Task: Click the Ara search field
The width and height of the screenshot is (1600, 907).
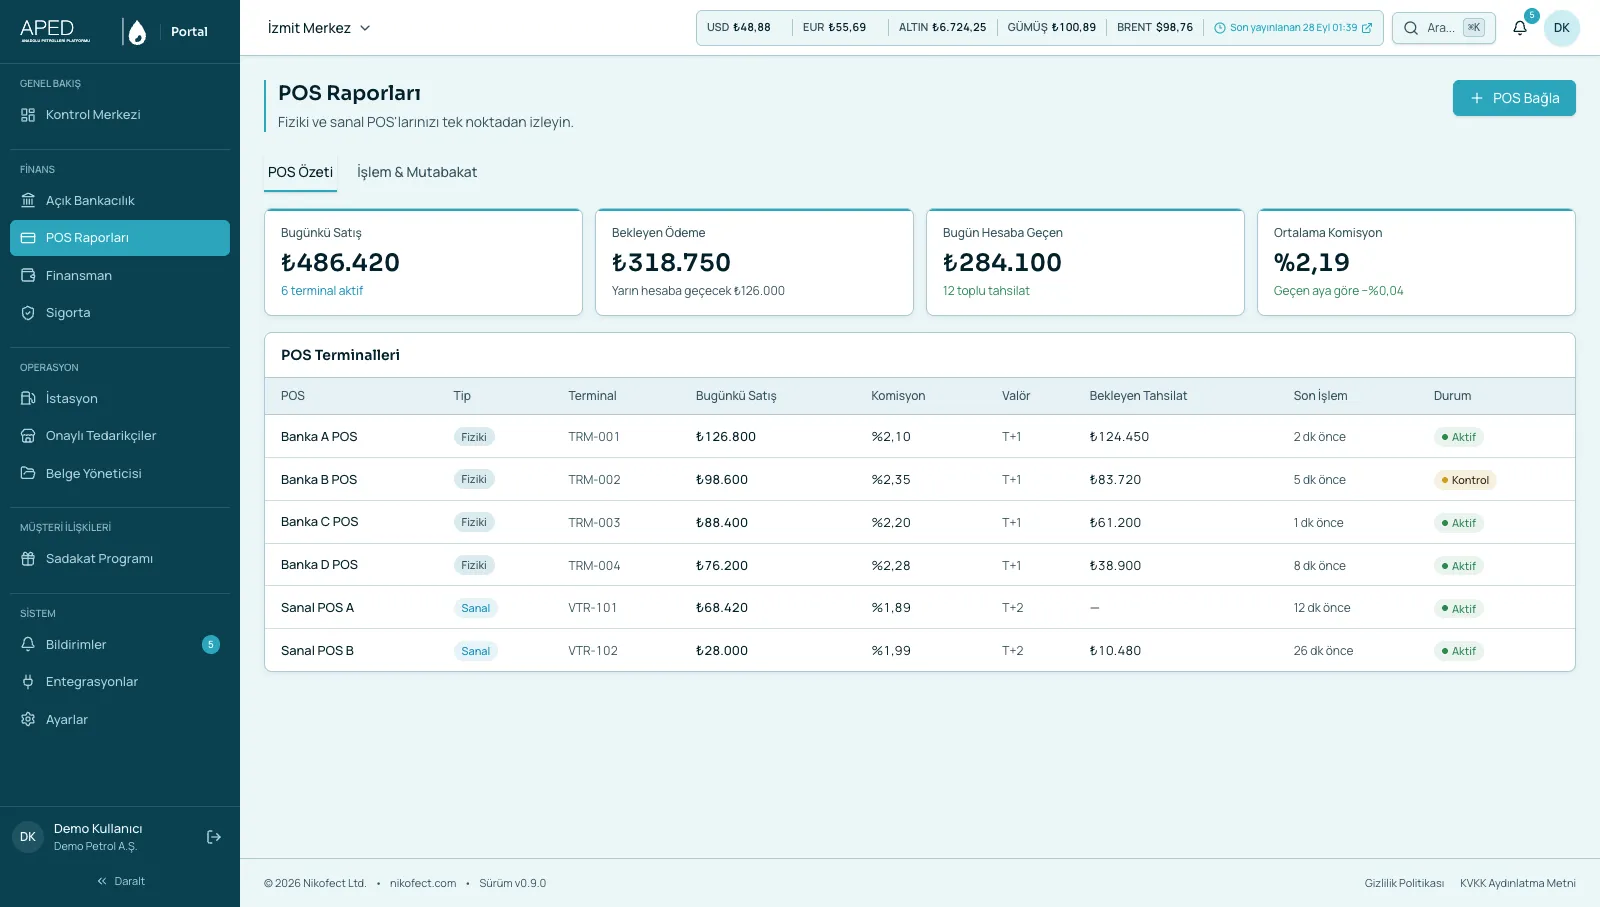Action: tap(1444, 28)
